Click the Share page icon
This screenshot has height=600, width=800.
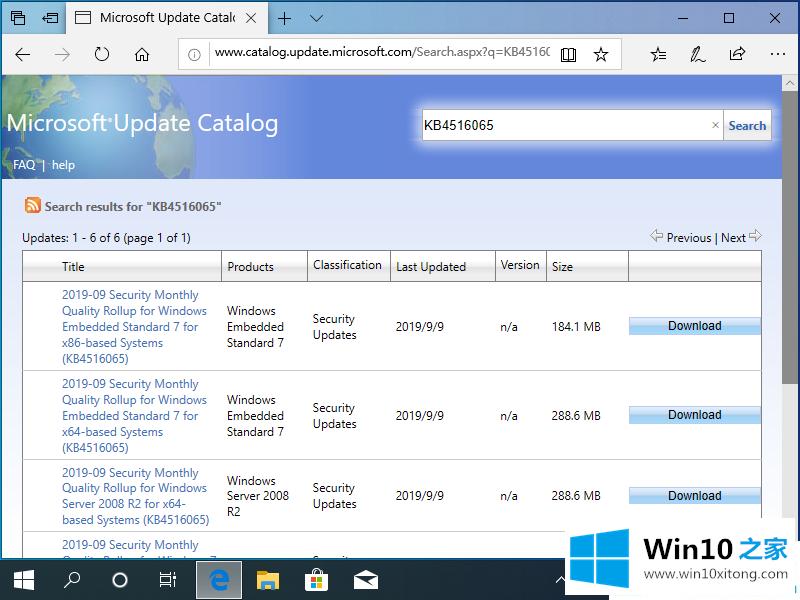tap(737, 54)
